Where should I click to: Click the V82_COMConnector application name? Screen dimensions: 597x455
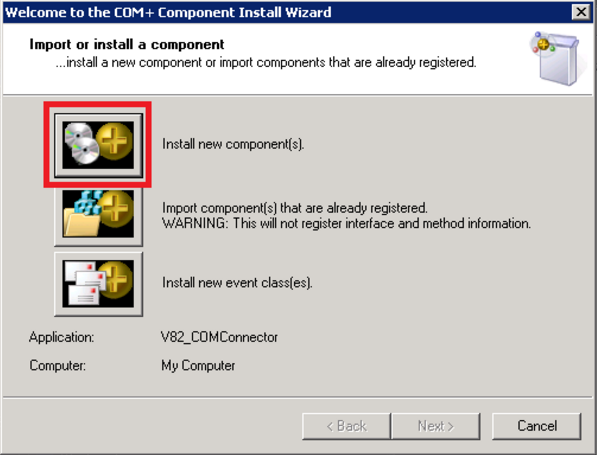coord(219,337)
